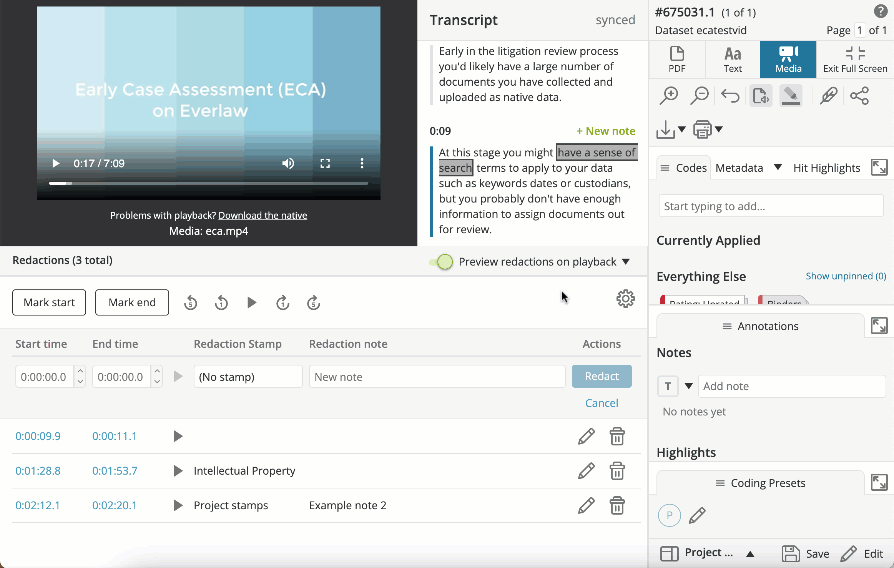Image resolution: width=894 pixels, height=568 pixels.
Task: Open the Redaction Stamp (No stamp) dropdown
Action: click(247, 377)
